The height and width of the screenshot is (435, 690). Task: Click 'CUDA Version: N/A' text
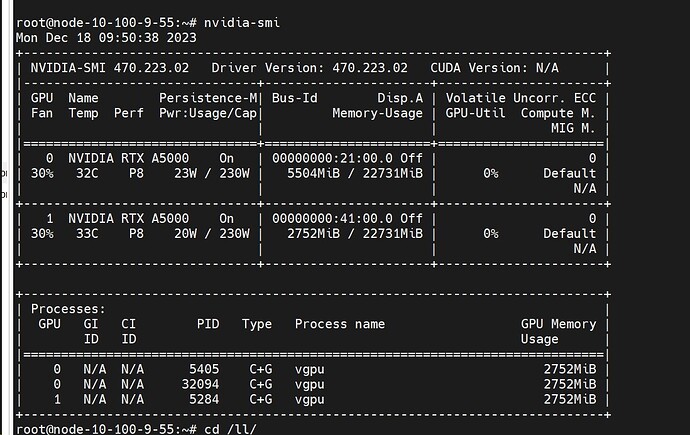pos(495,68)
